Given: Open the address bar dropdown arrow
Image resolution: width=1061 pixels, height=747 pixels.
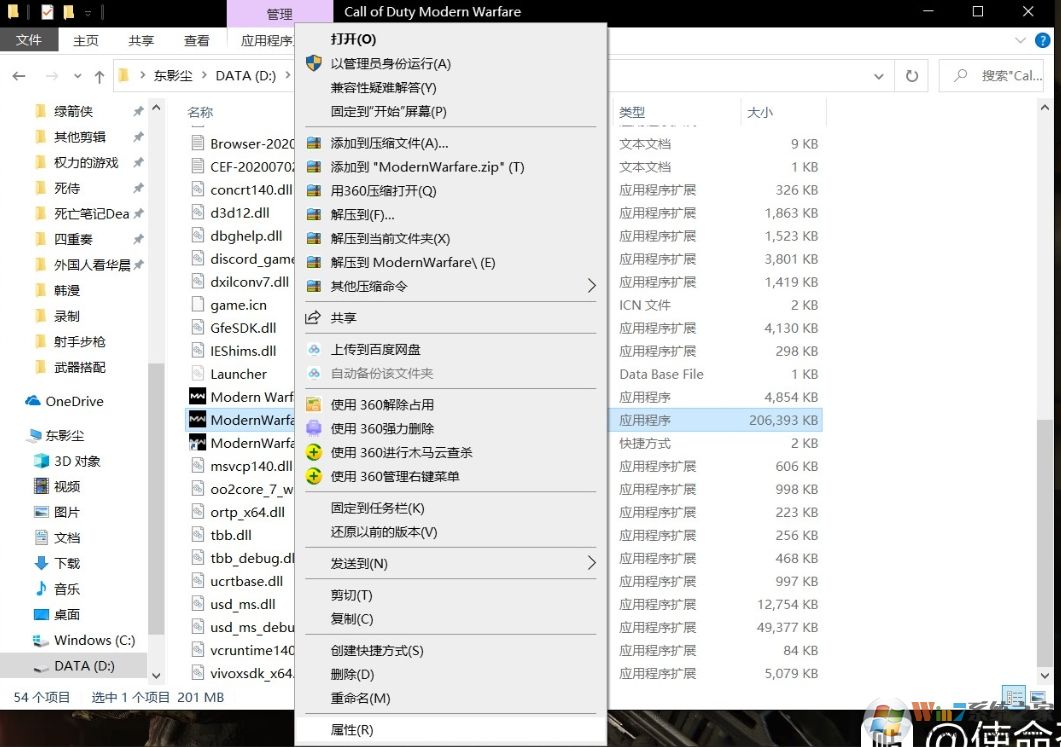Looking at the screenshot, I should pyautogui.click(x=879, y=75).
